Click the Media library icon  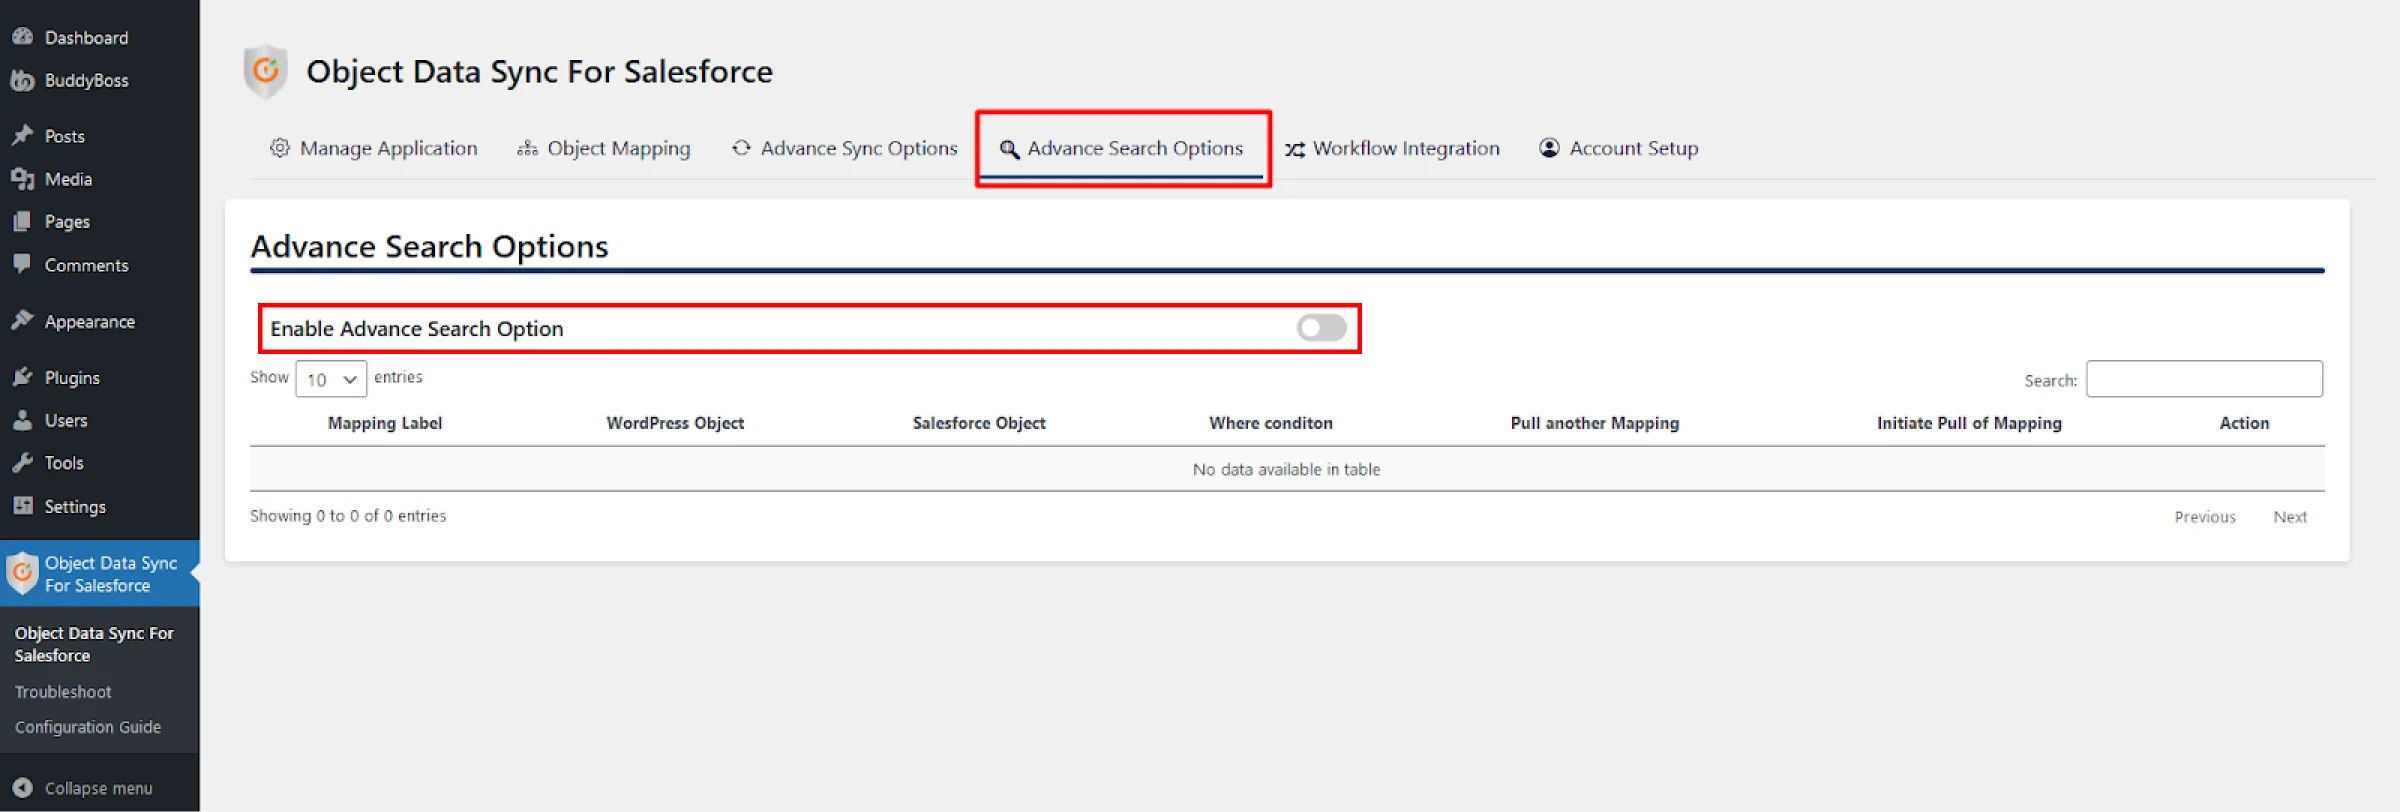click(22, 179)
